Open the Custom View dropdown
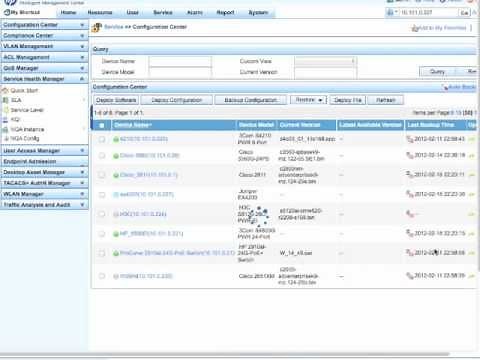Image resolution: width=480 pixels, height=360 pixels. [325, 61]
